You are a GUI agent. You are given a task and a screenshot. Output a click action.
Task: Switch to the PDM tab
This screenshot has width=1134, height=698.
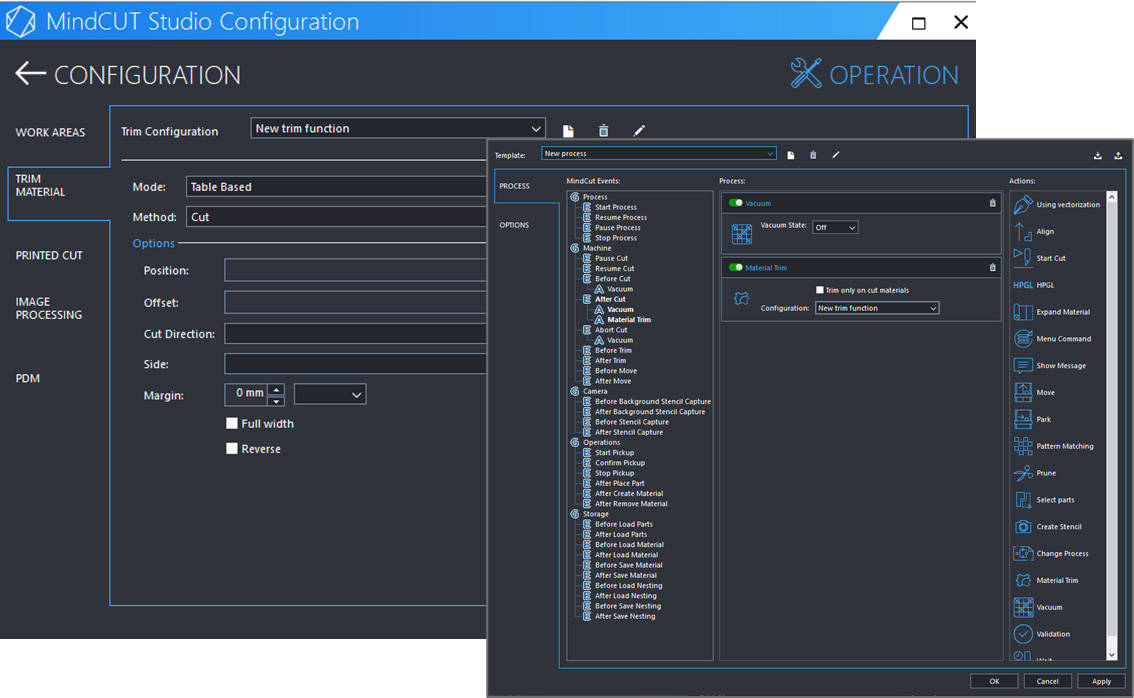point(27,378)
